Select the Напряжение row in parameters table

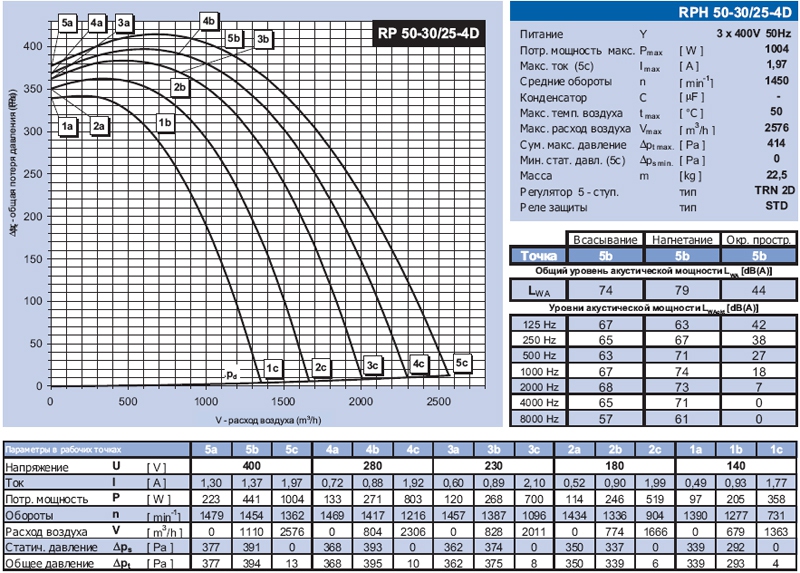[x=40, y=467]
